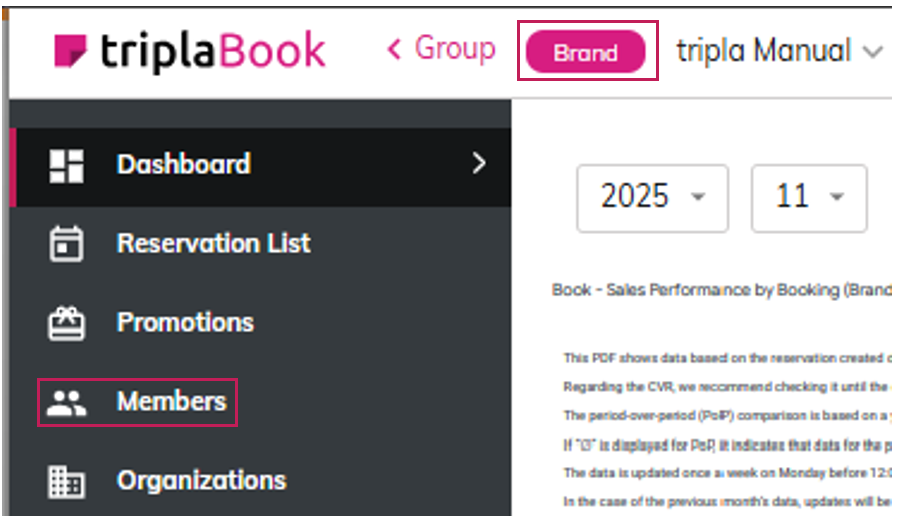Go to Reservation List menu item
Image resolution: width=898 pixels, height=516 pixels.
(x=213, y=243)
